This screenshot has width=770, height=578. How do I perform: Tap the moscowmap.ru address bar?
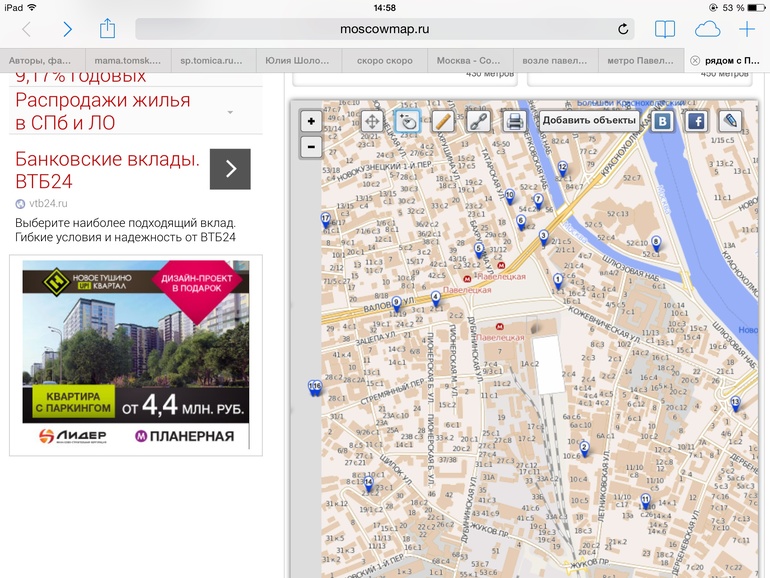pyautogui.click(x=385, y=29)
